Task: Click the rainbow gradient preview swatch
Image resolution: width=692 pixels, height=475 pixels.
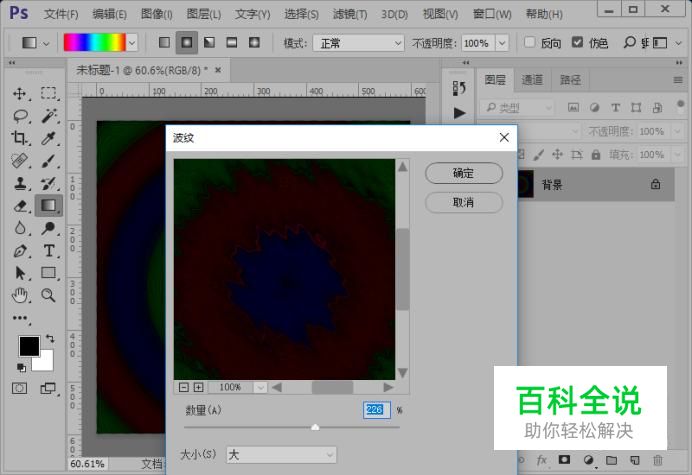Action: [95, 43]
